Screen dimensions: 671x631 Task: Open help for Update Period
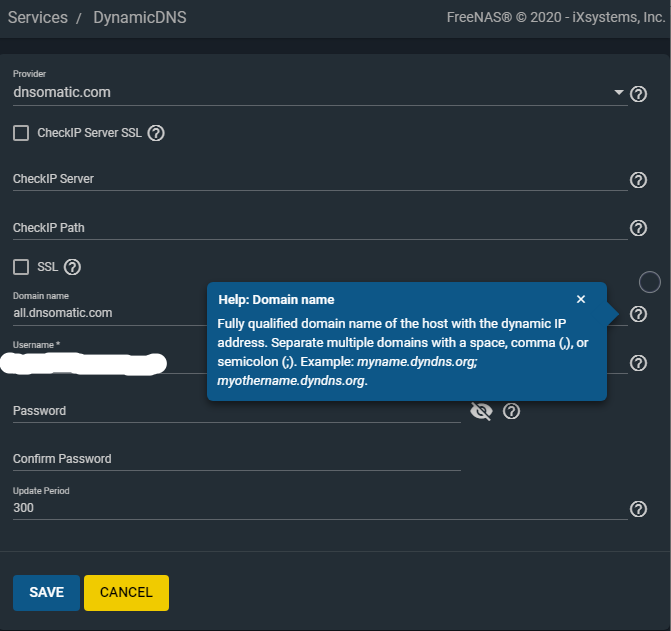coord(638,509)
